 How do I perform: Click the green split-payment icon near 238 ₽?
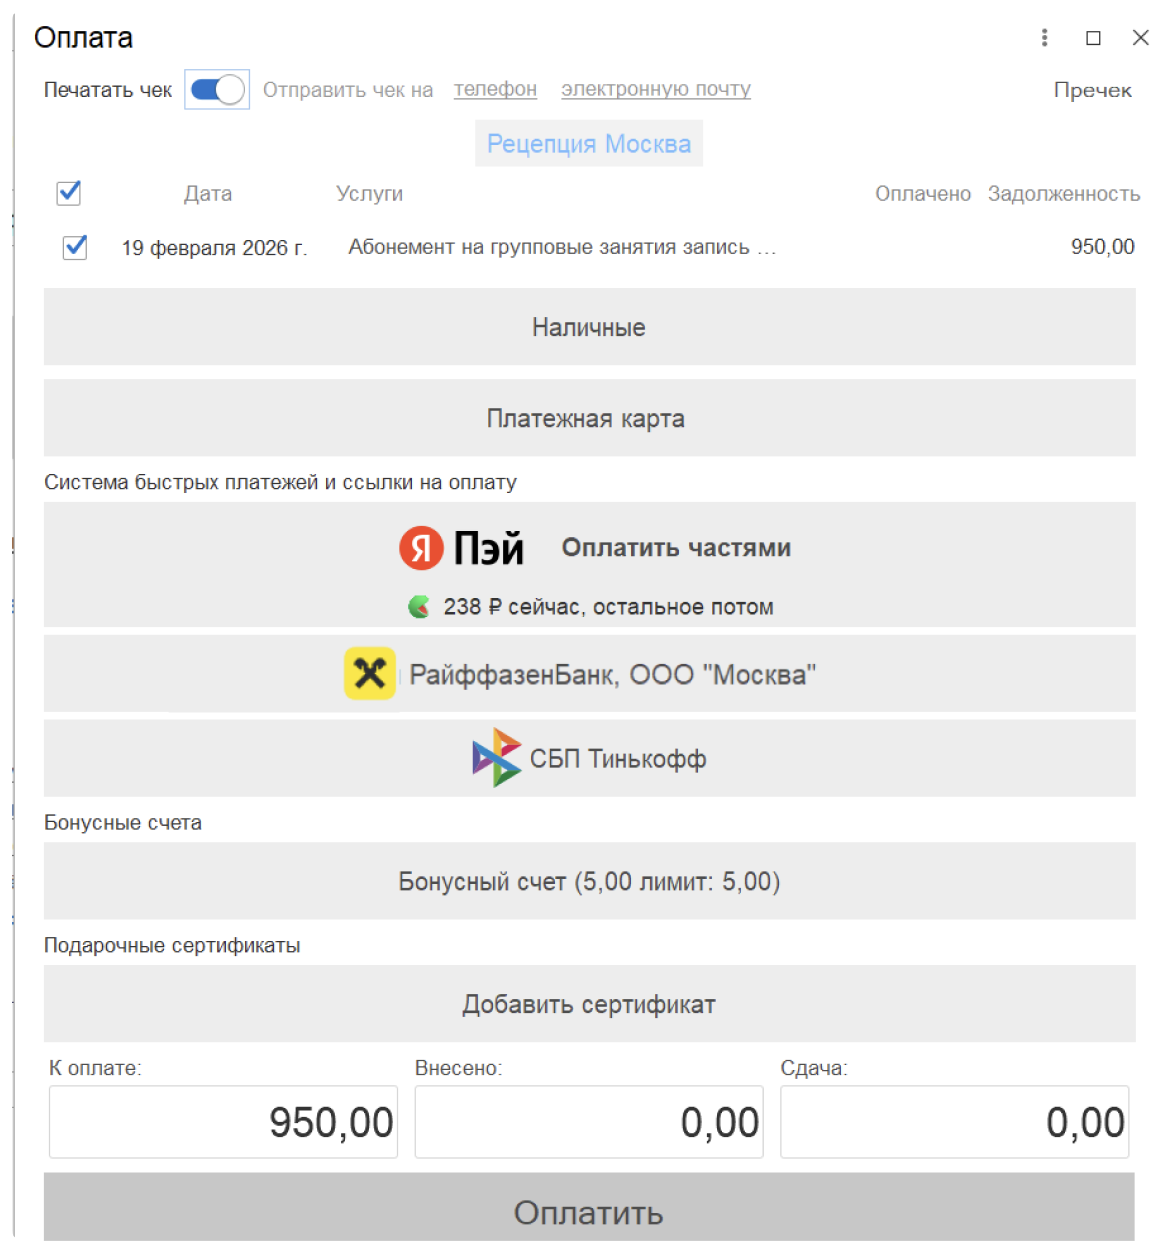[x=419, y=606]
